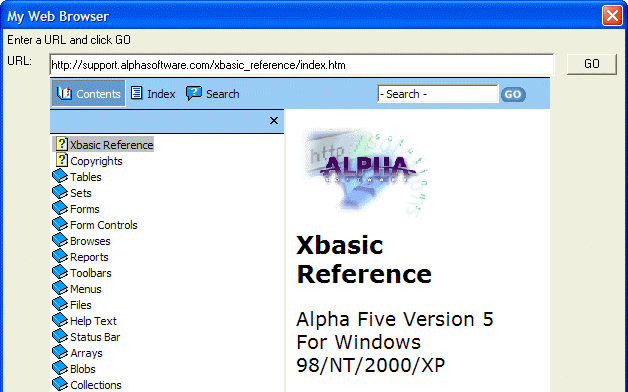Click the Copyrights help-page icon
The width and height of the screenshot is (628, 392).
tap(62, 160)
